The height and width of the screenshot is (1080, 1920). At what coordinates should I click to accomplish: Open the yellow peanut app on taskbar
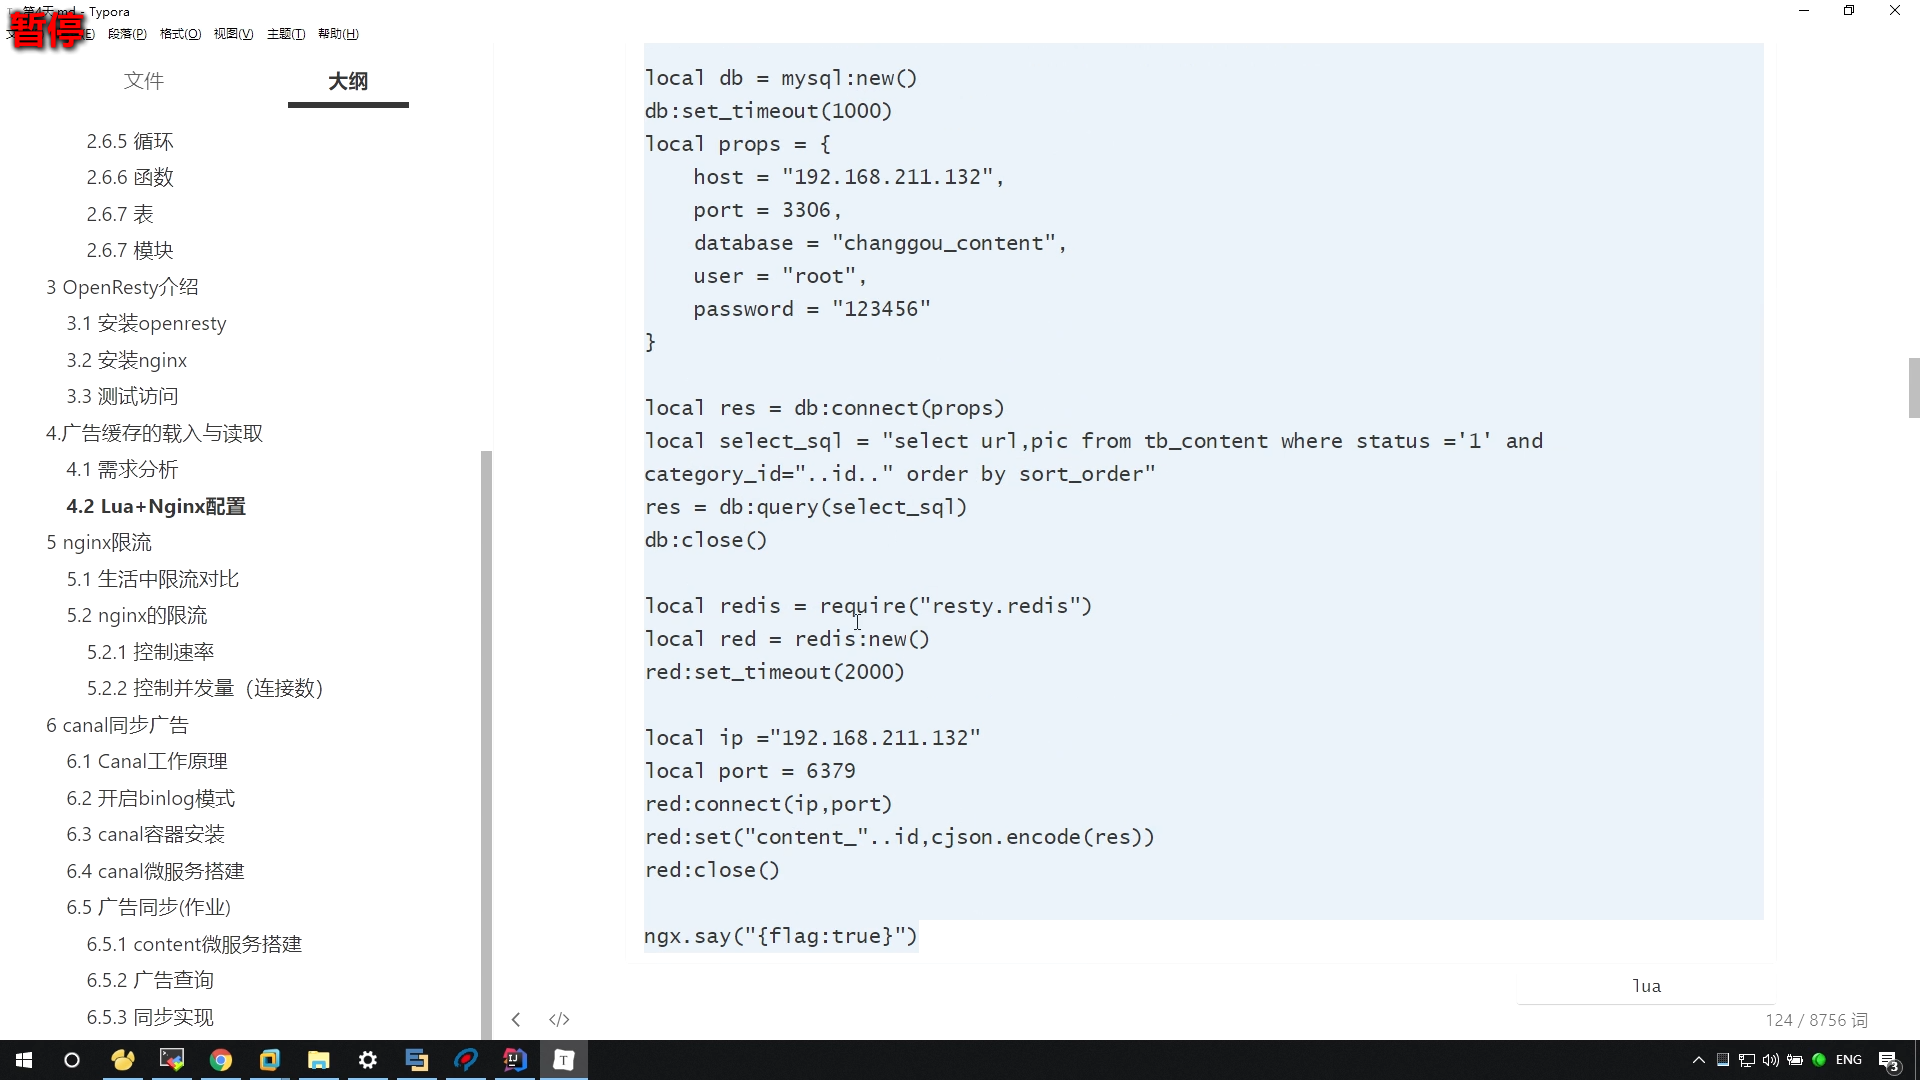point(123,1060)
